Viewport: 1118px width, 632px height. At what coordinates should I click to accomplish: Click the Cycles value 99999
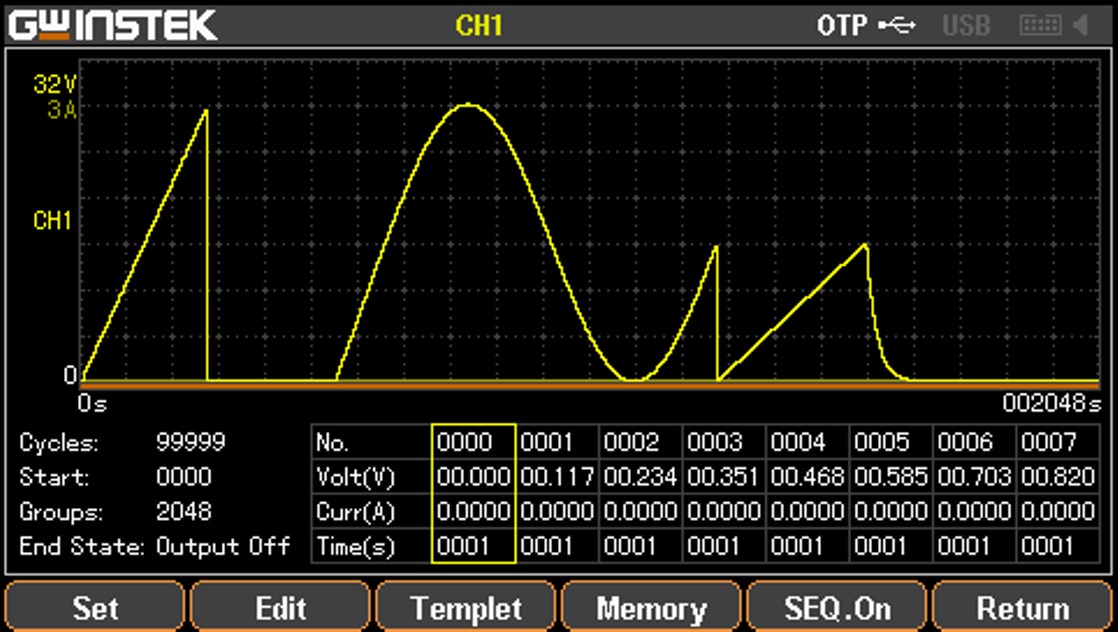point(191,442)
